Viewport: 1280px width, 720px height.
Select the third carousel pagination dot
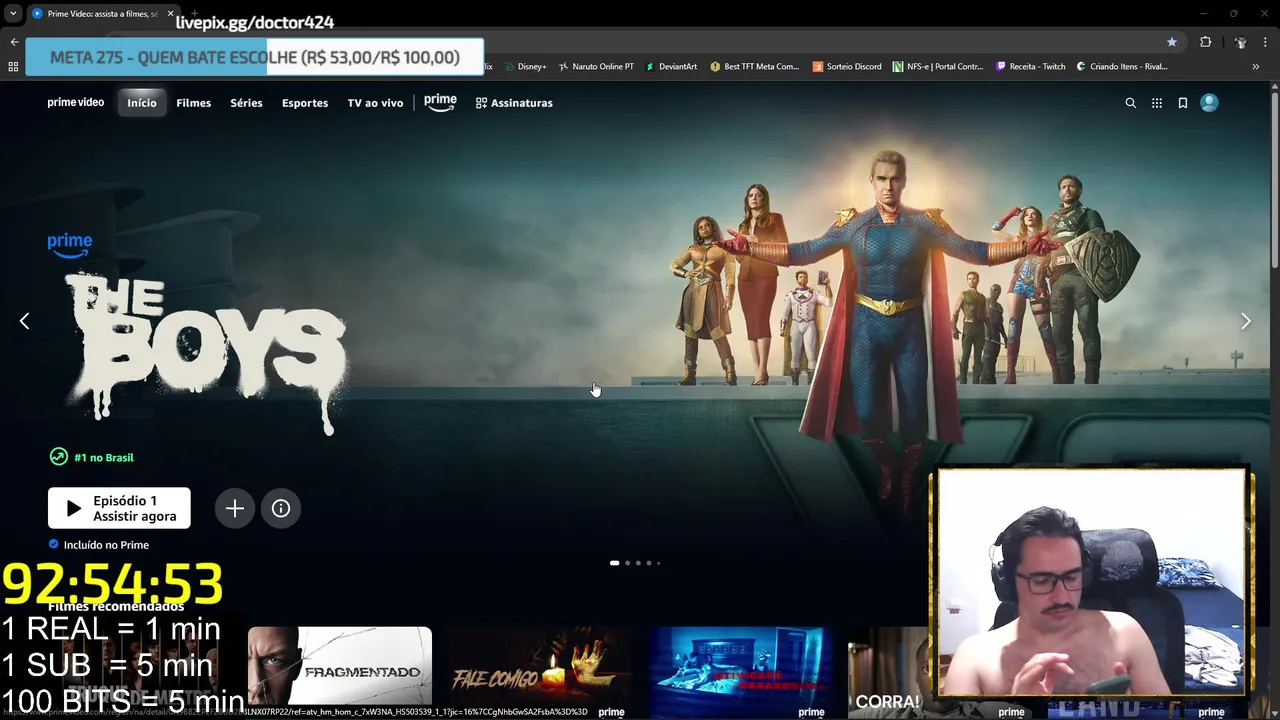point(638,563)
